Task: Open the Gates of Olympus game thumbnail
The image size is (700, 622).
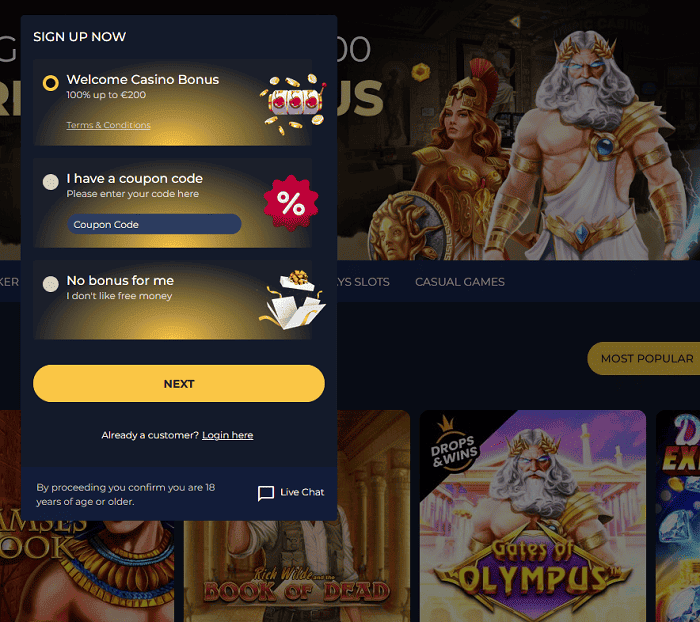Action: (x=533, y=516)
